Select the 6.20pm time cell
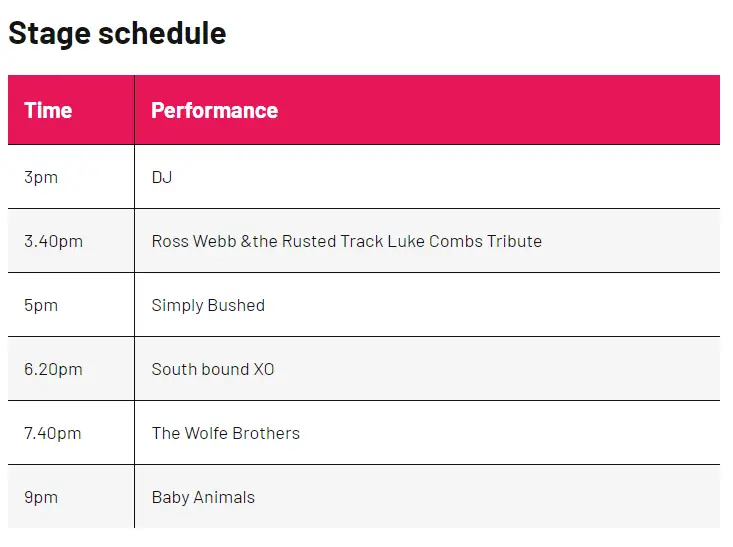Screen dimensions: 733x547 click(x=71, y=369)
